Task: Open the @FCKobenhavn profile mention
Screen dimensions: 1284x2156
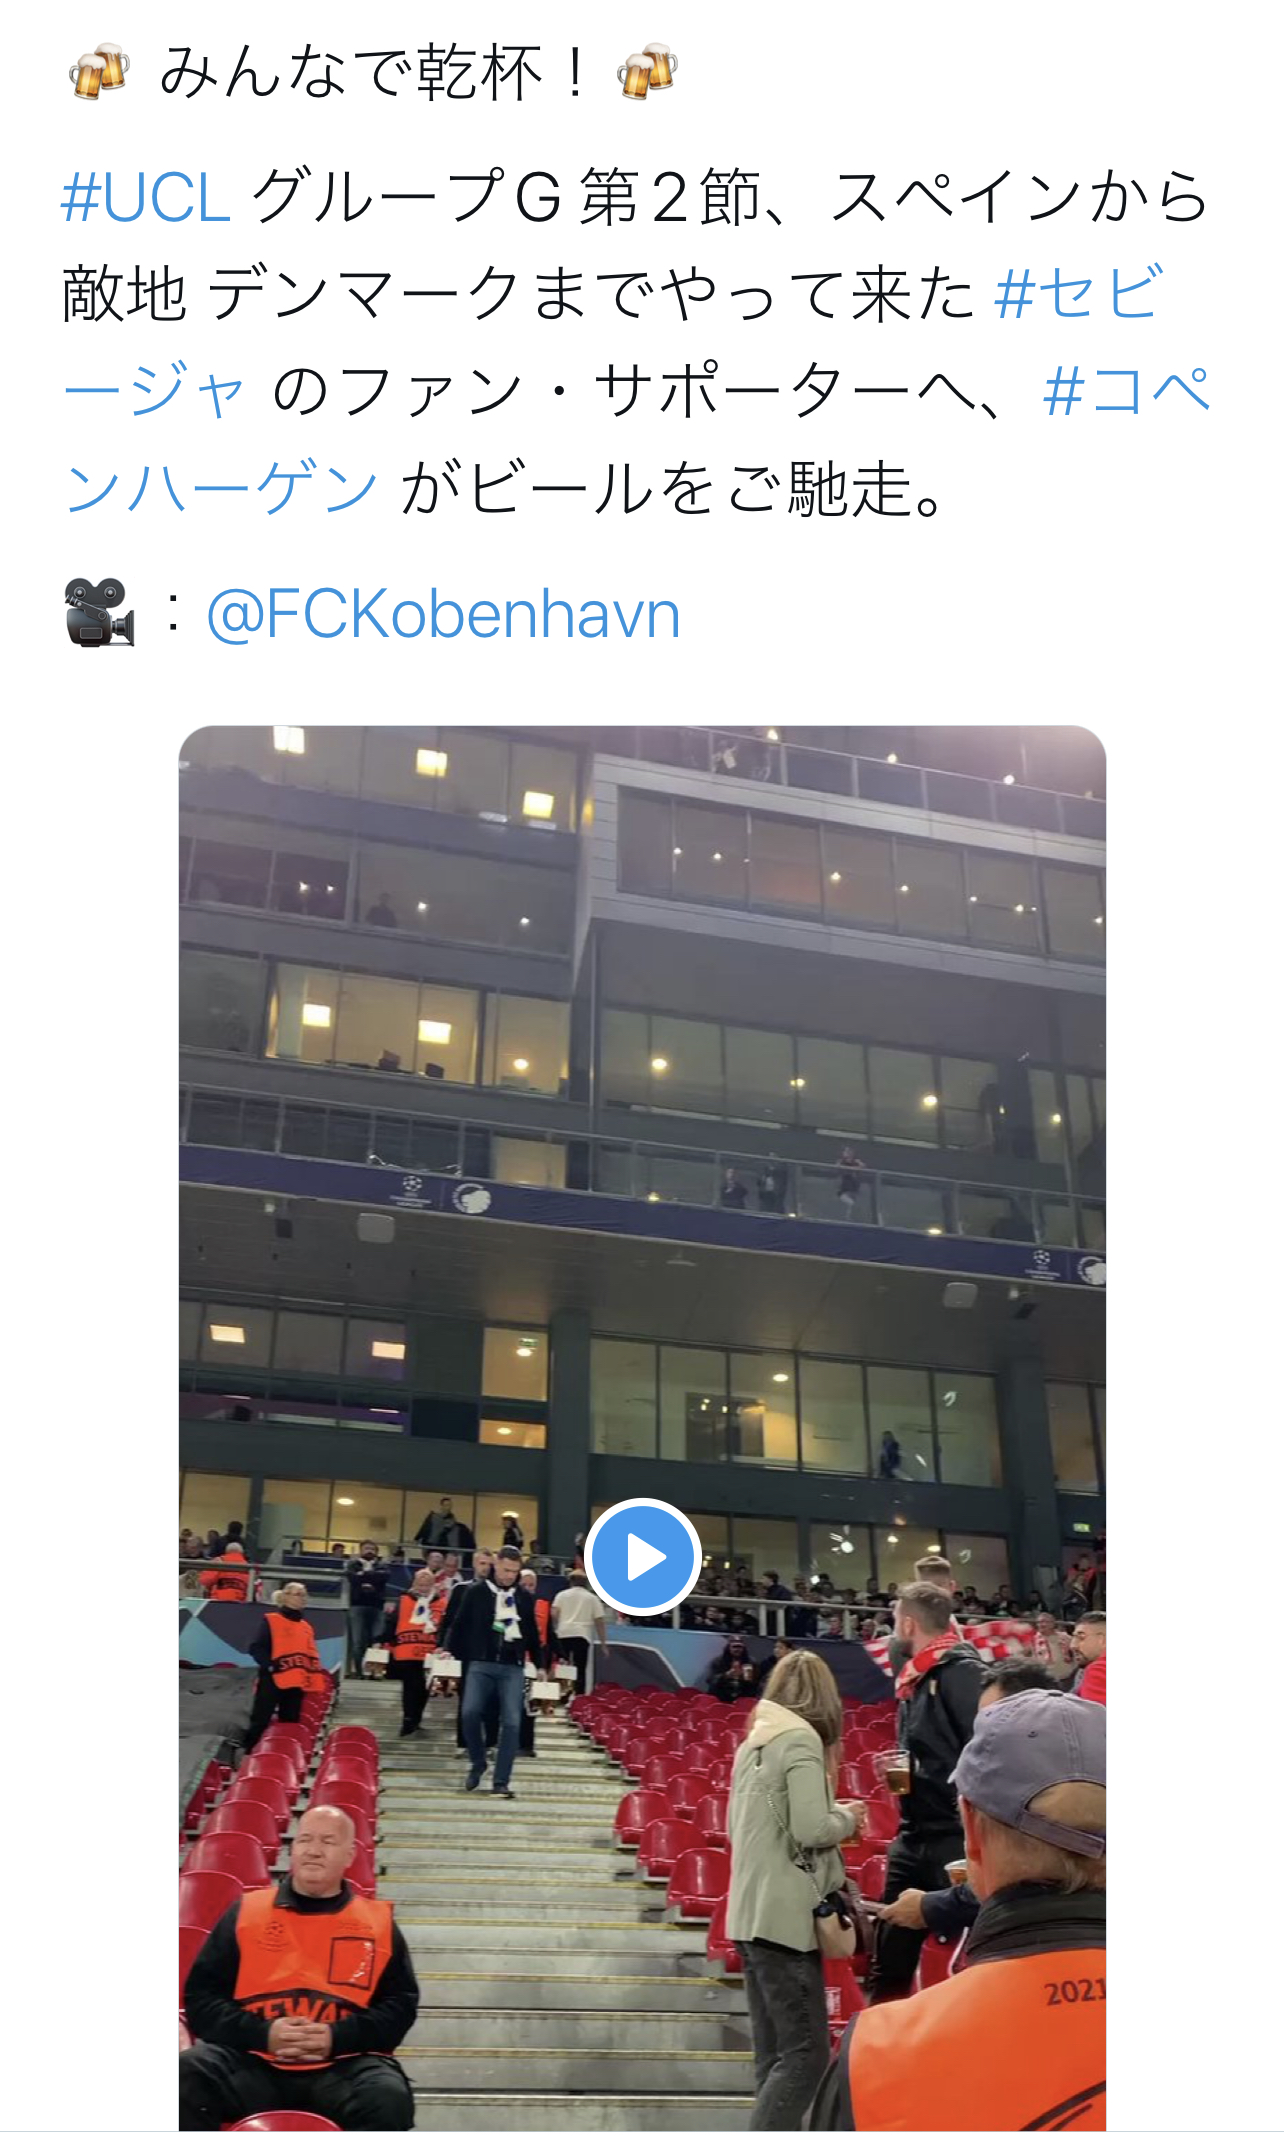Action: pos(443,613)
